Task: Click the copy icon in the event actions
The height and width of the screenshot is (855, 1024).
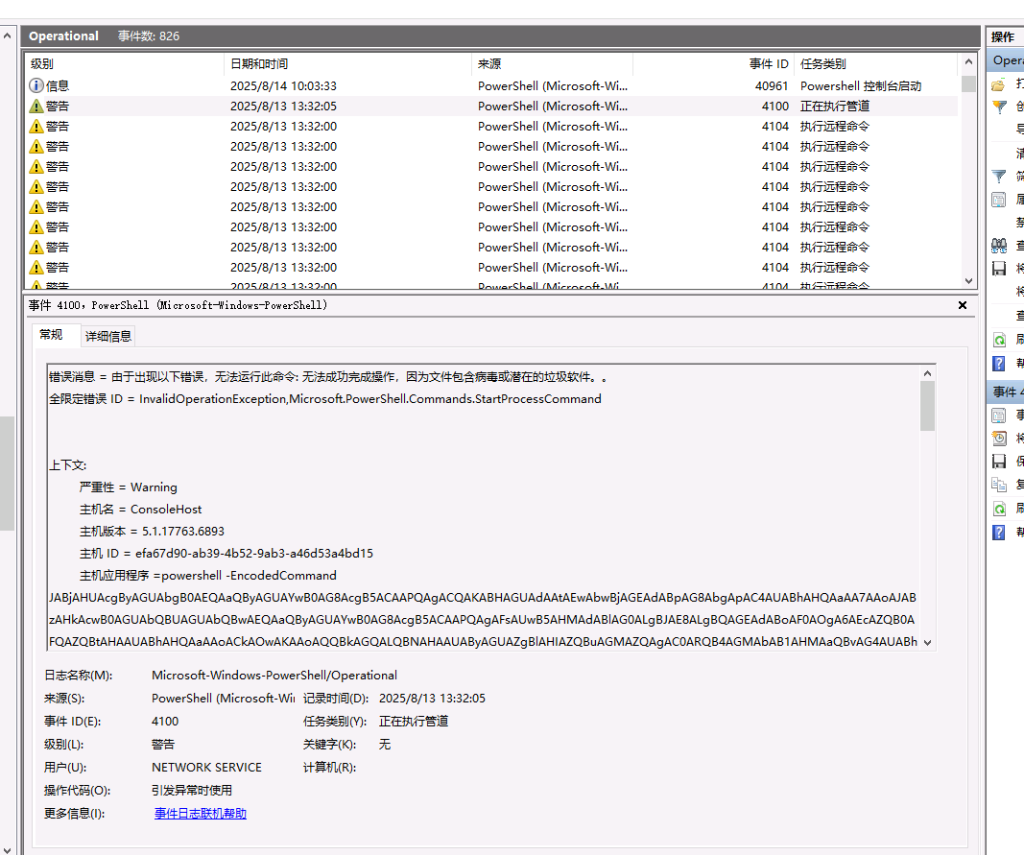Action: click(x=998, y=485)
